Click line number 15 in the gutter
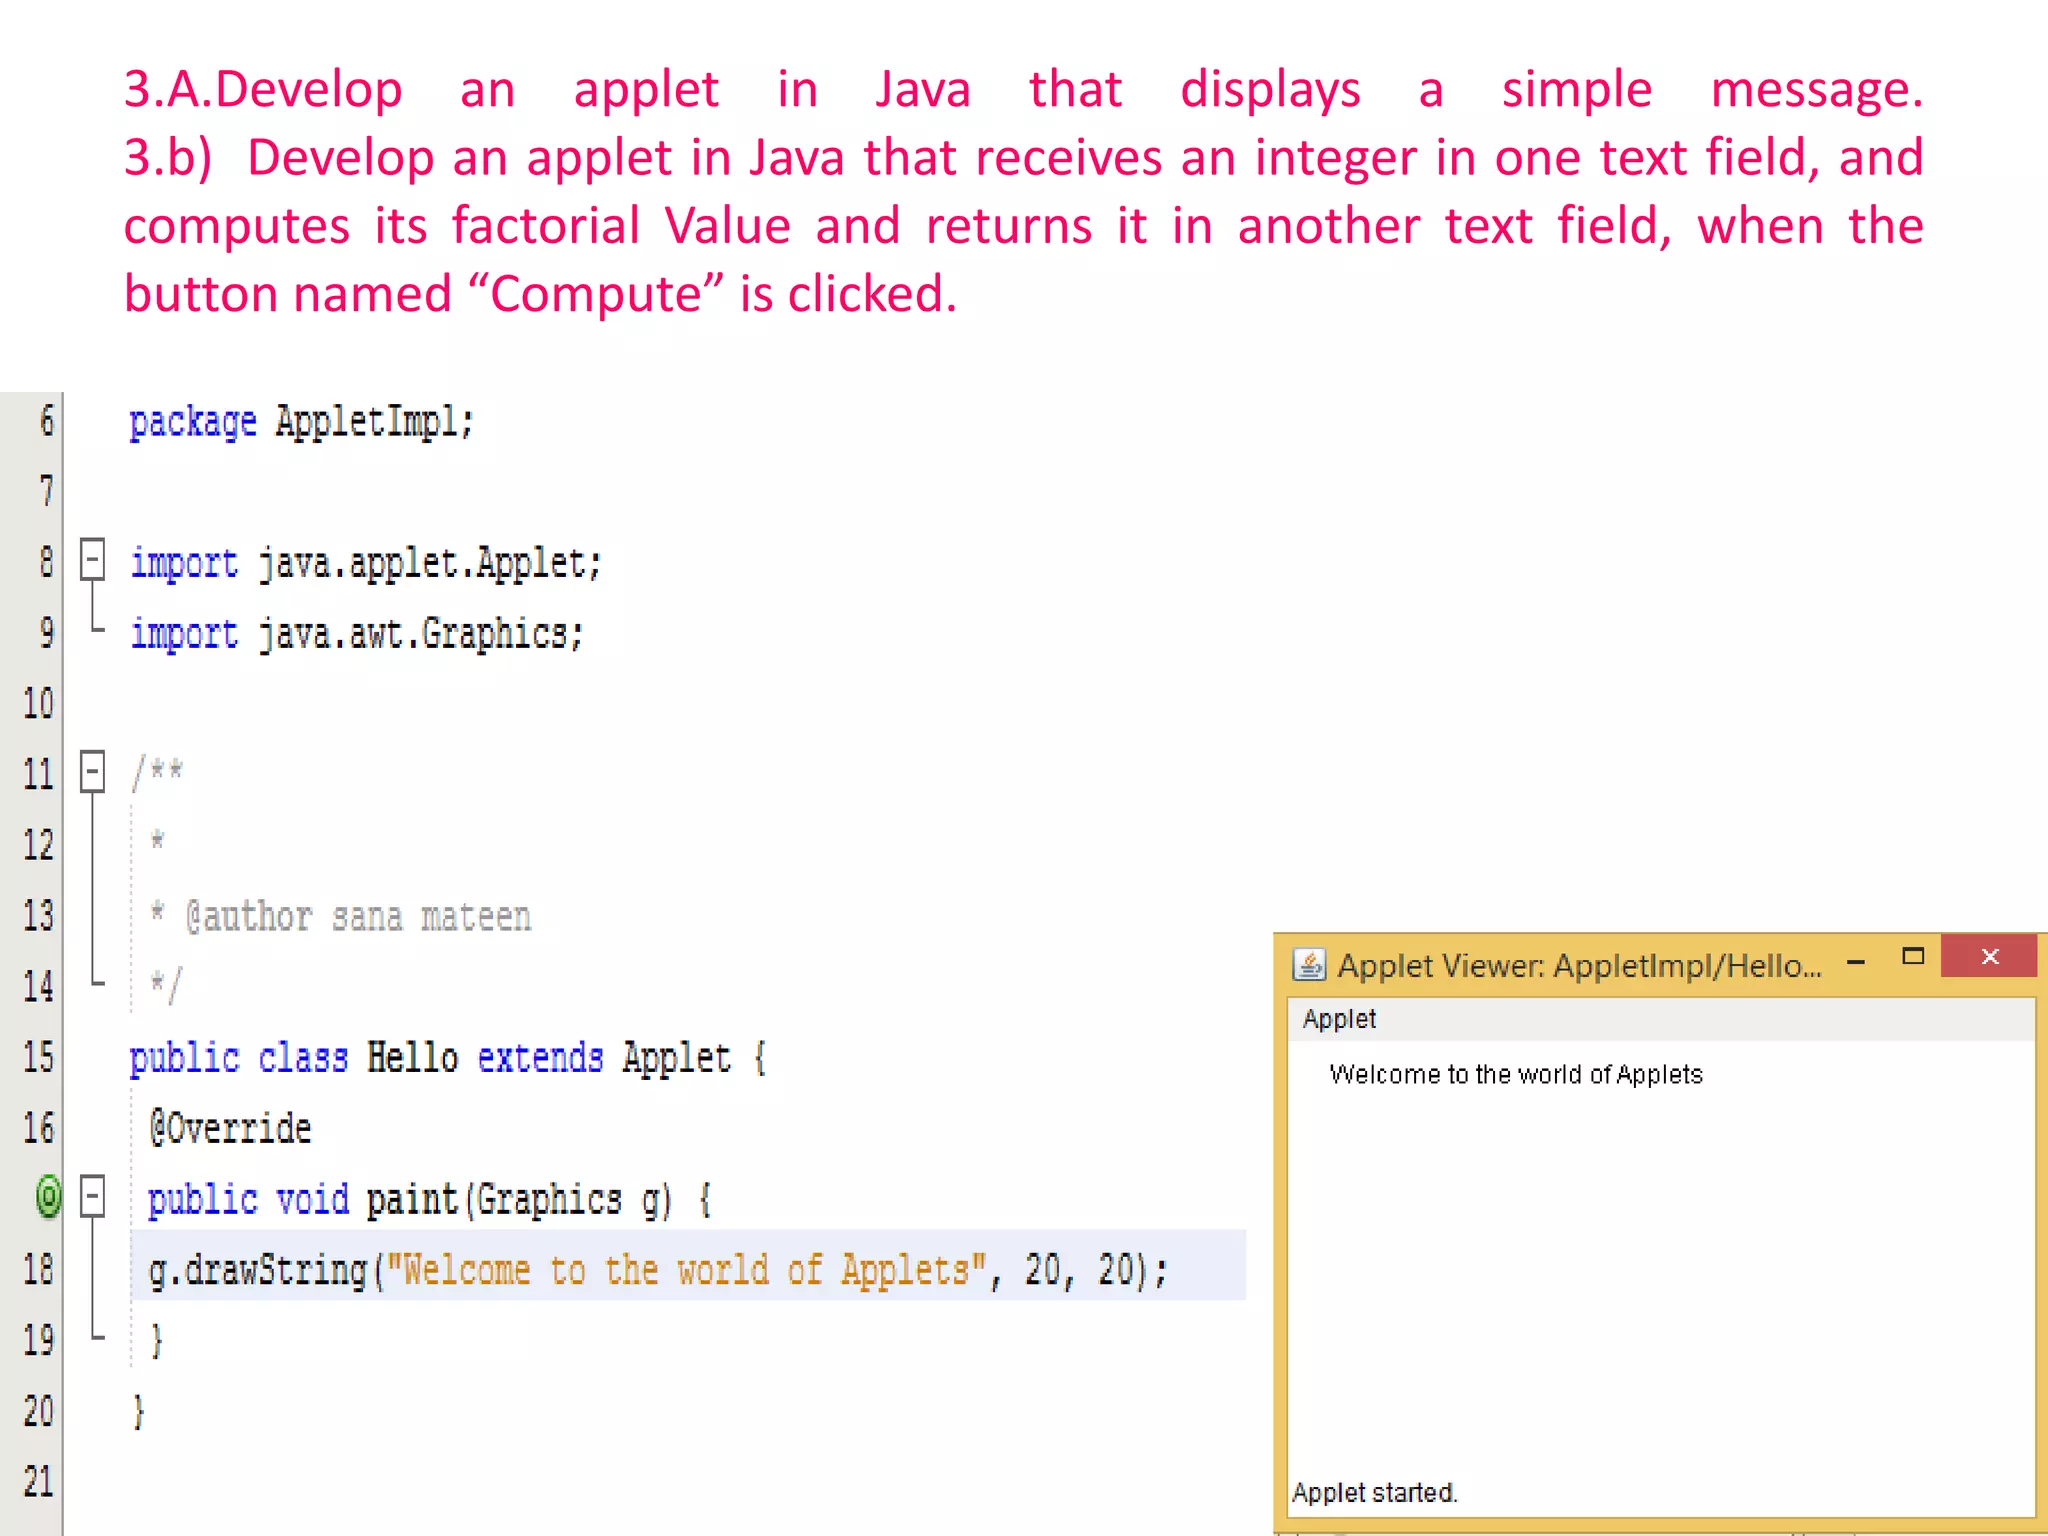 (38, 1058)
